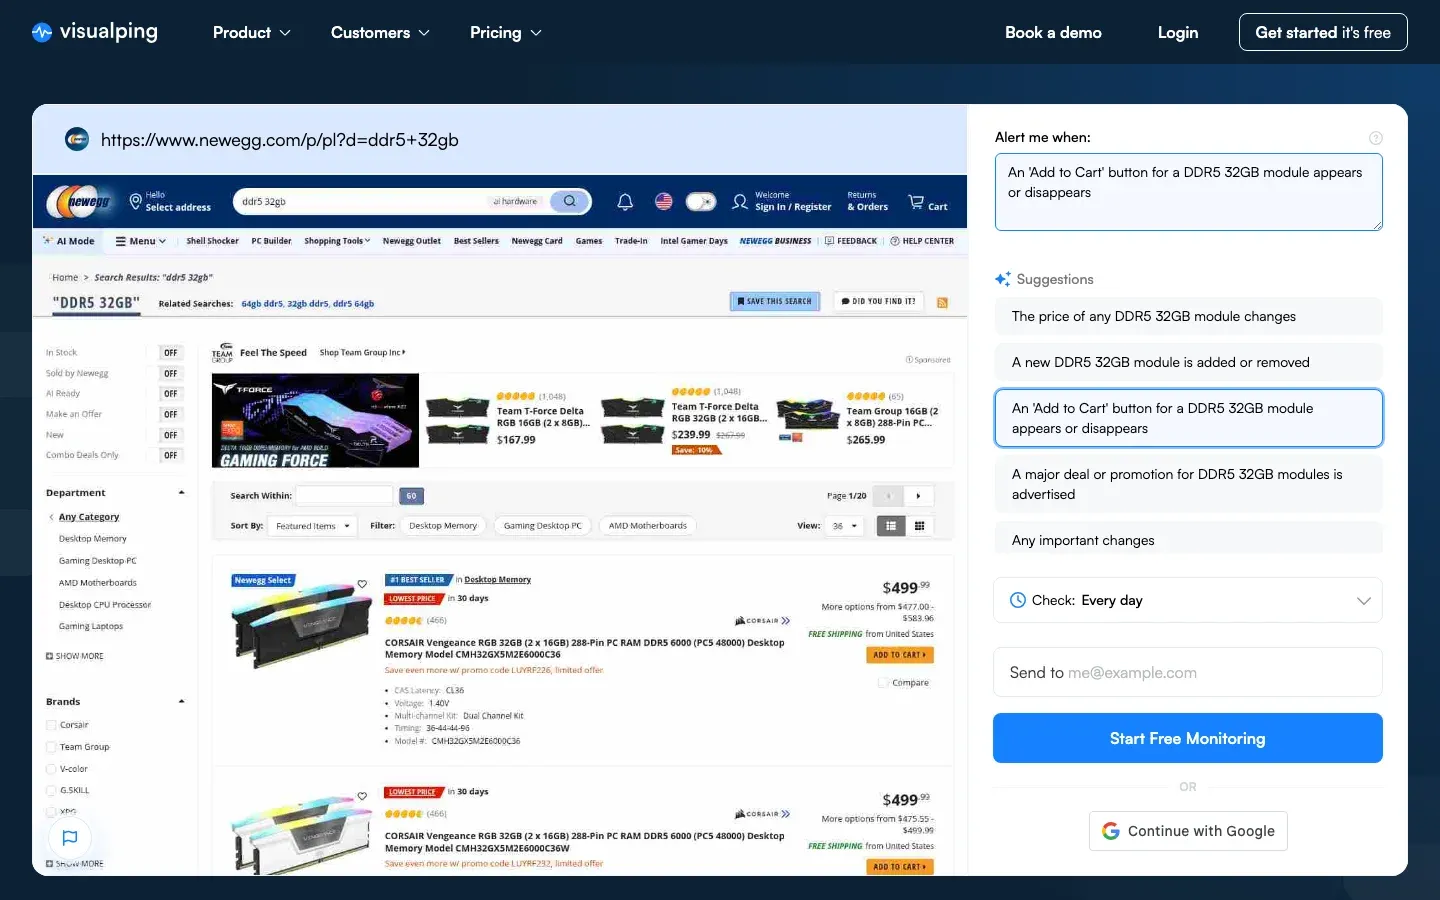Open the Check frequency Every day dropdown
Viewport: 1440px width, 900px height.
click(1188, 600)
